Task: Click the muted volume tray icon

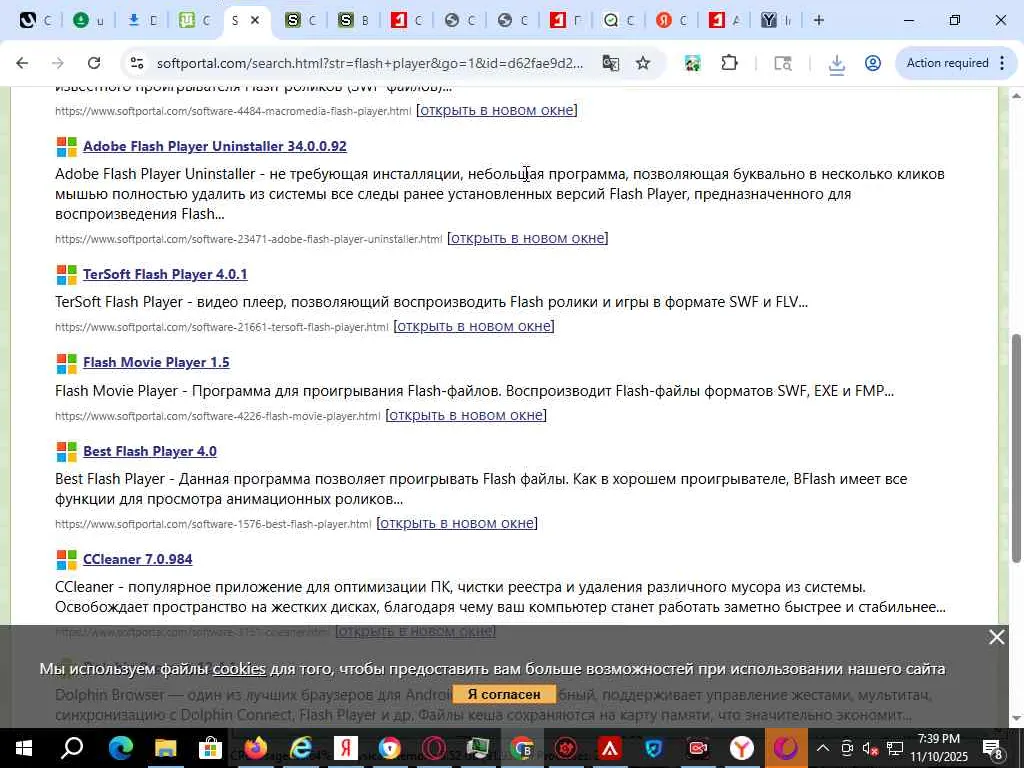Action: click(871, 748)
